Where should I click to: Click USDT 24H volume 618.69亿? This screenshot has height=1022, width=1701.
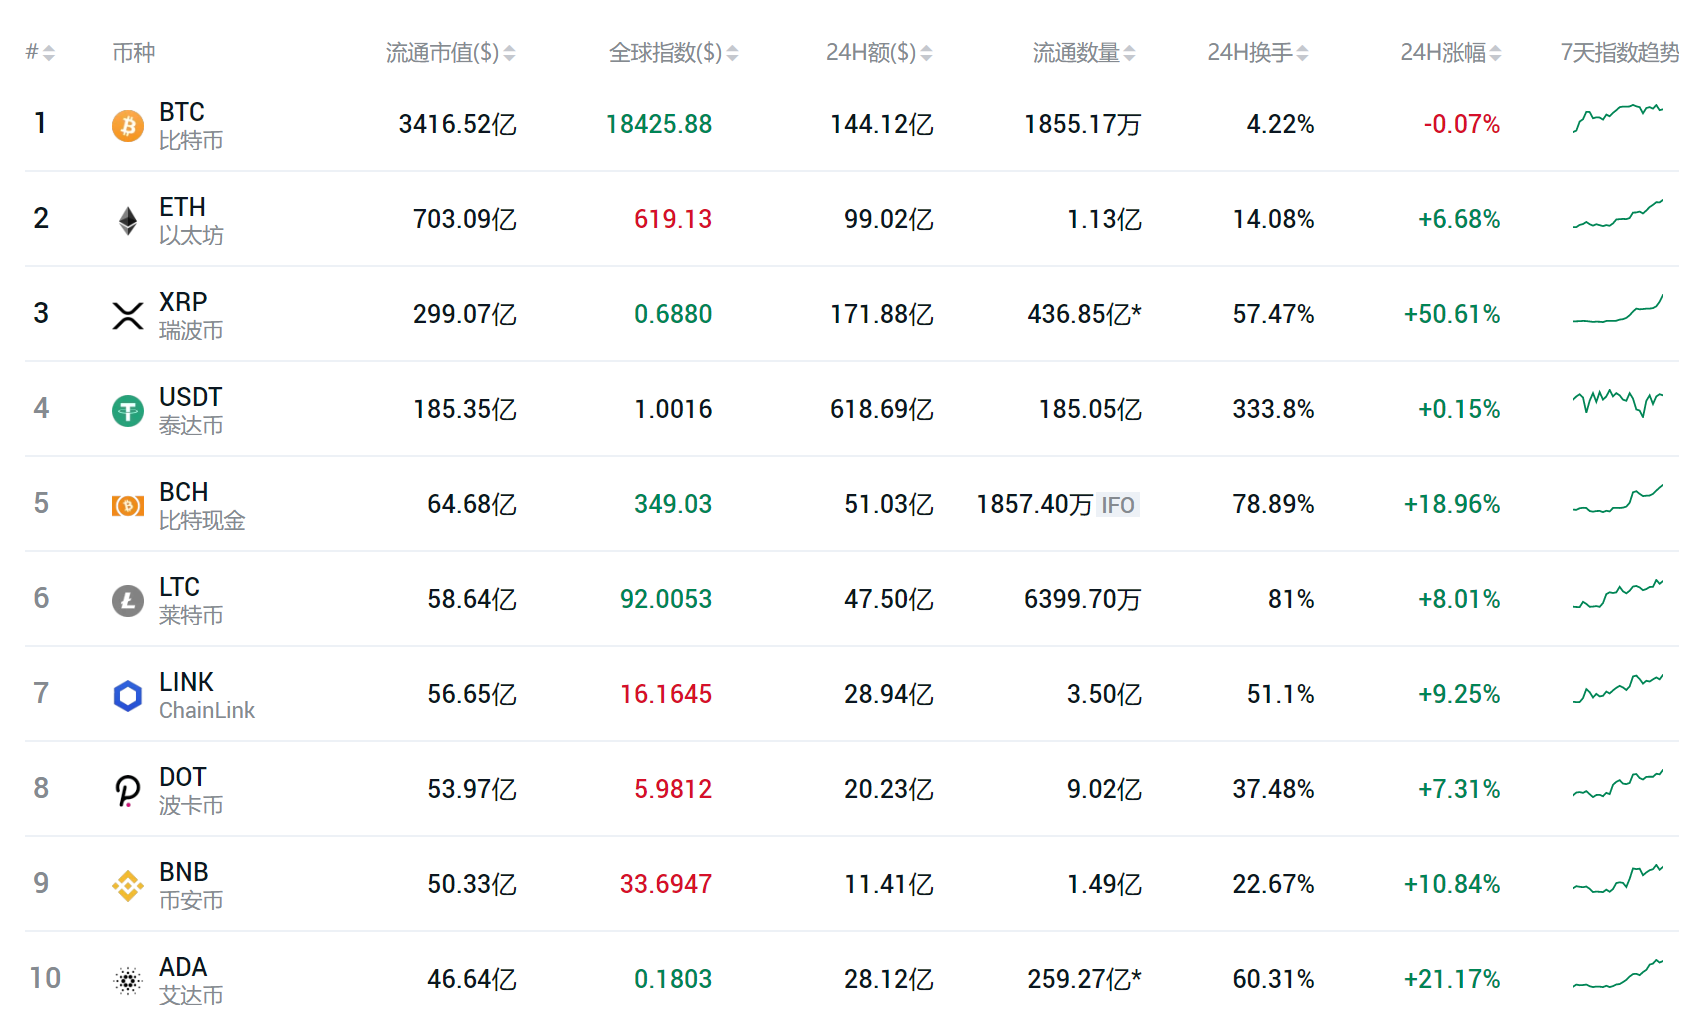coord(882,409)
